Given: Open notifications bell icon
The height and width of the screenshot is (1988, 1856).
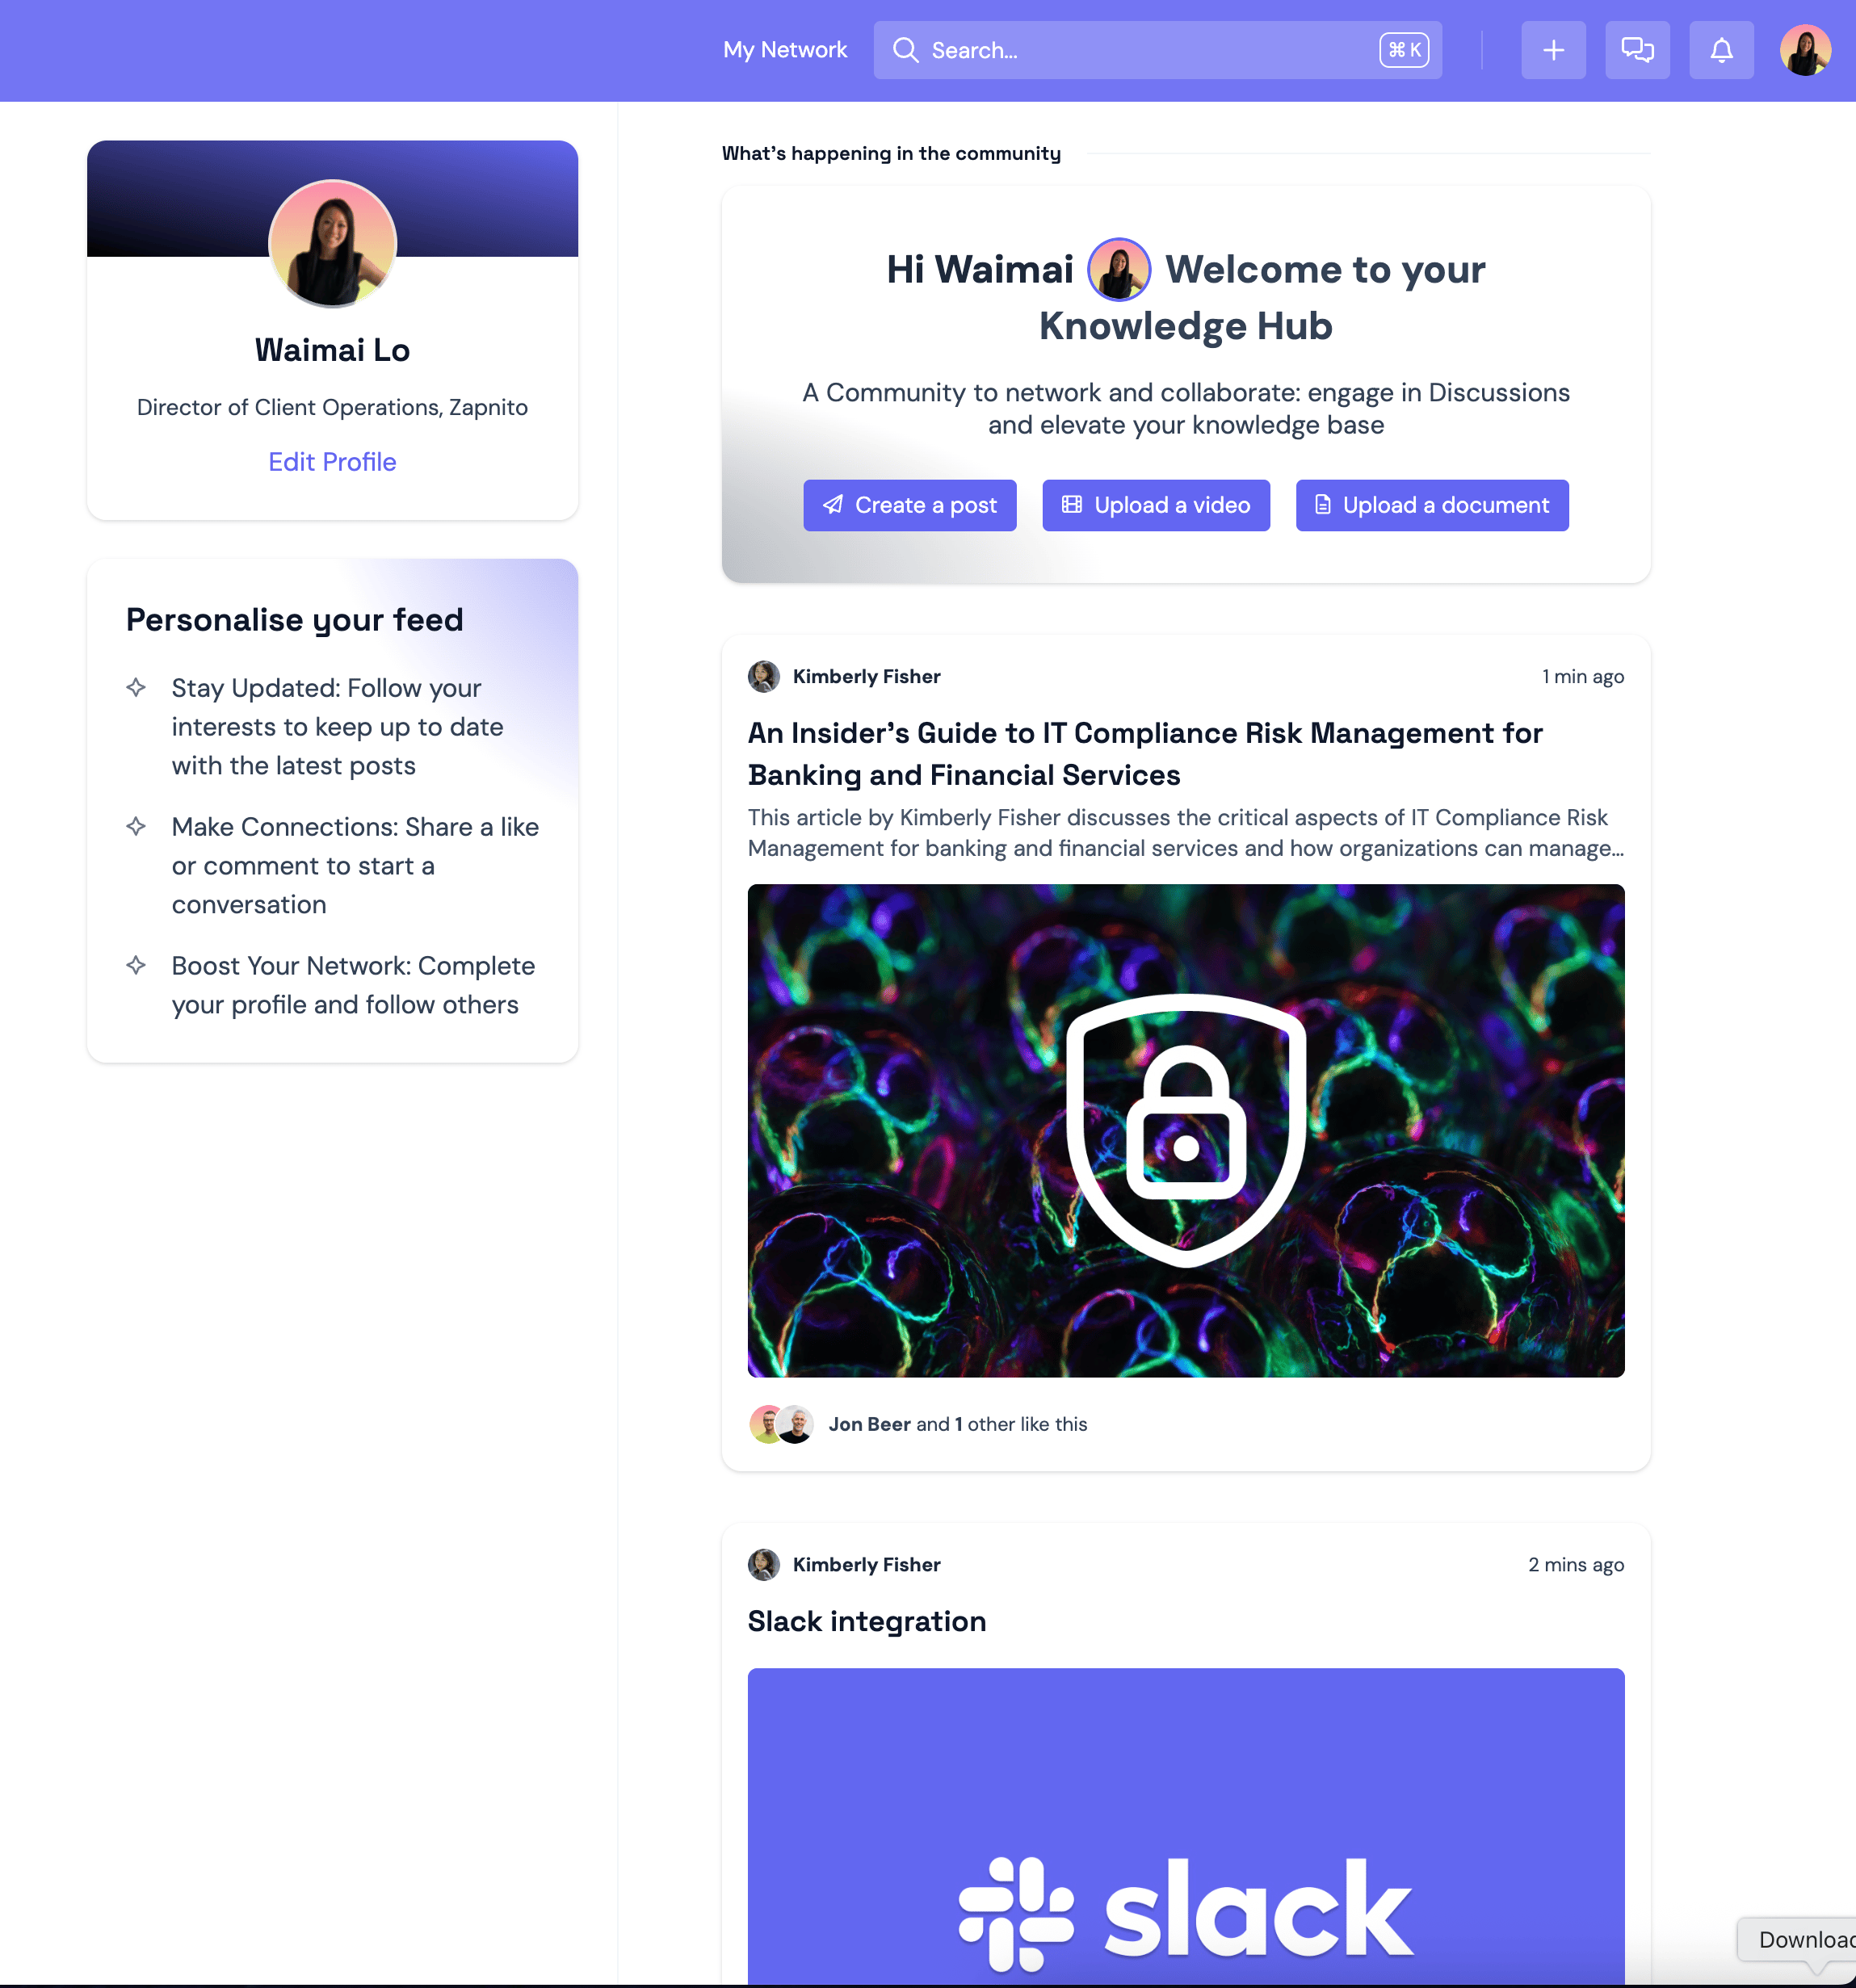Looking at the screenshot, I should tap(1721, 50).
